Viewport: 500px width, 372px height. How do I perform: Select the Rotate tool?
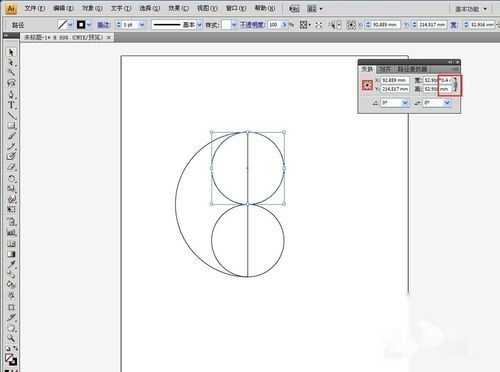[x=11, y=178]
